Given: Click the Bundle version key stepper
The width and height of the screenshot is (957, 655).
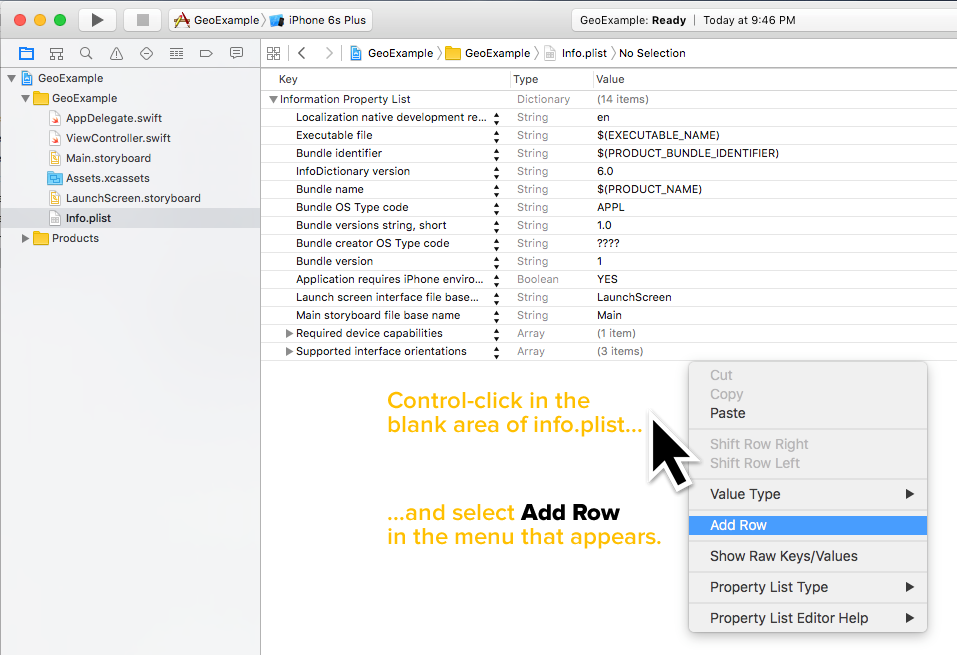Looking at the screenshot, I should (x=497, y=262).
